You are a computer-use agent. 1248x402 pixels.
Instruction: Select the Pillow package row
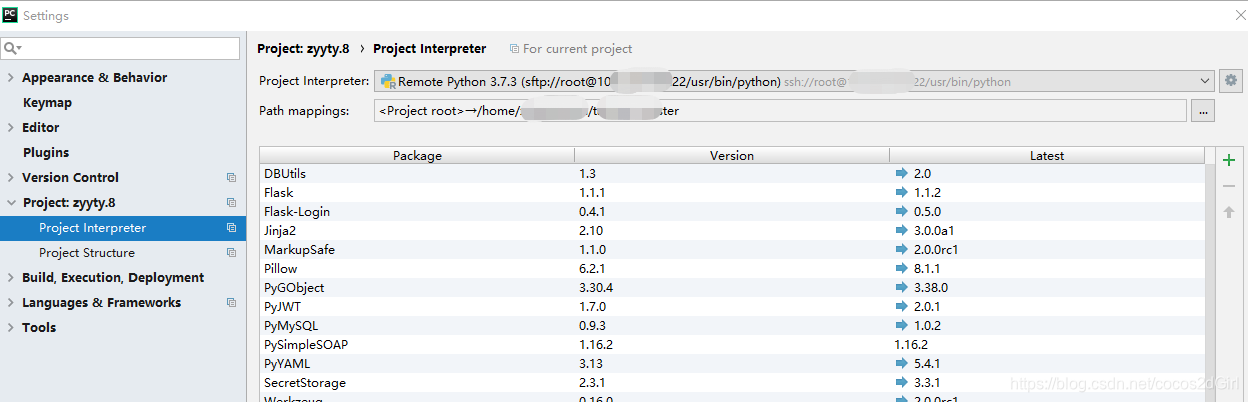coord(732,269)
